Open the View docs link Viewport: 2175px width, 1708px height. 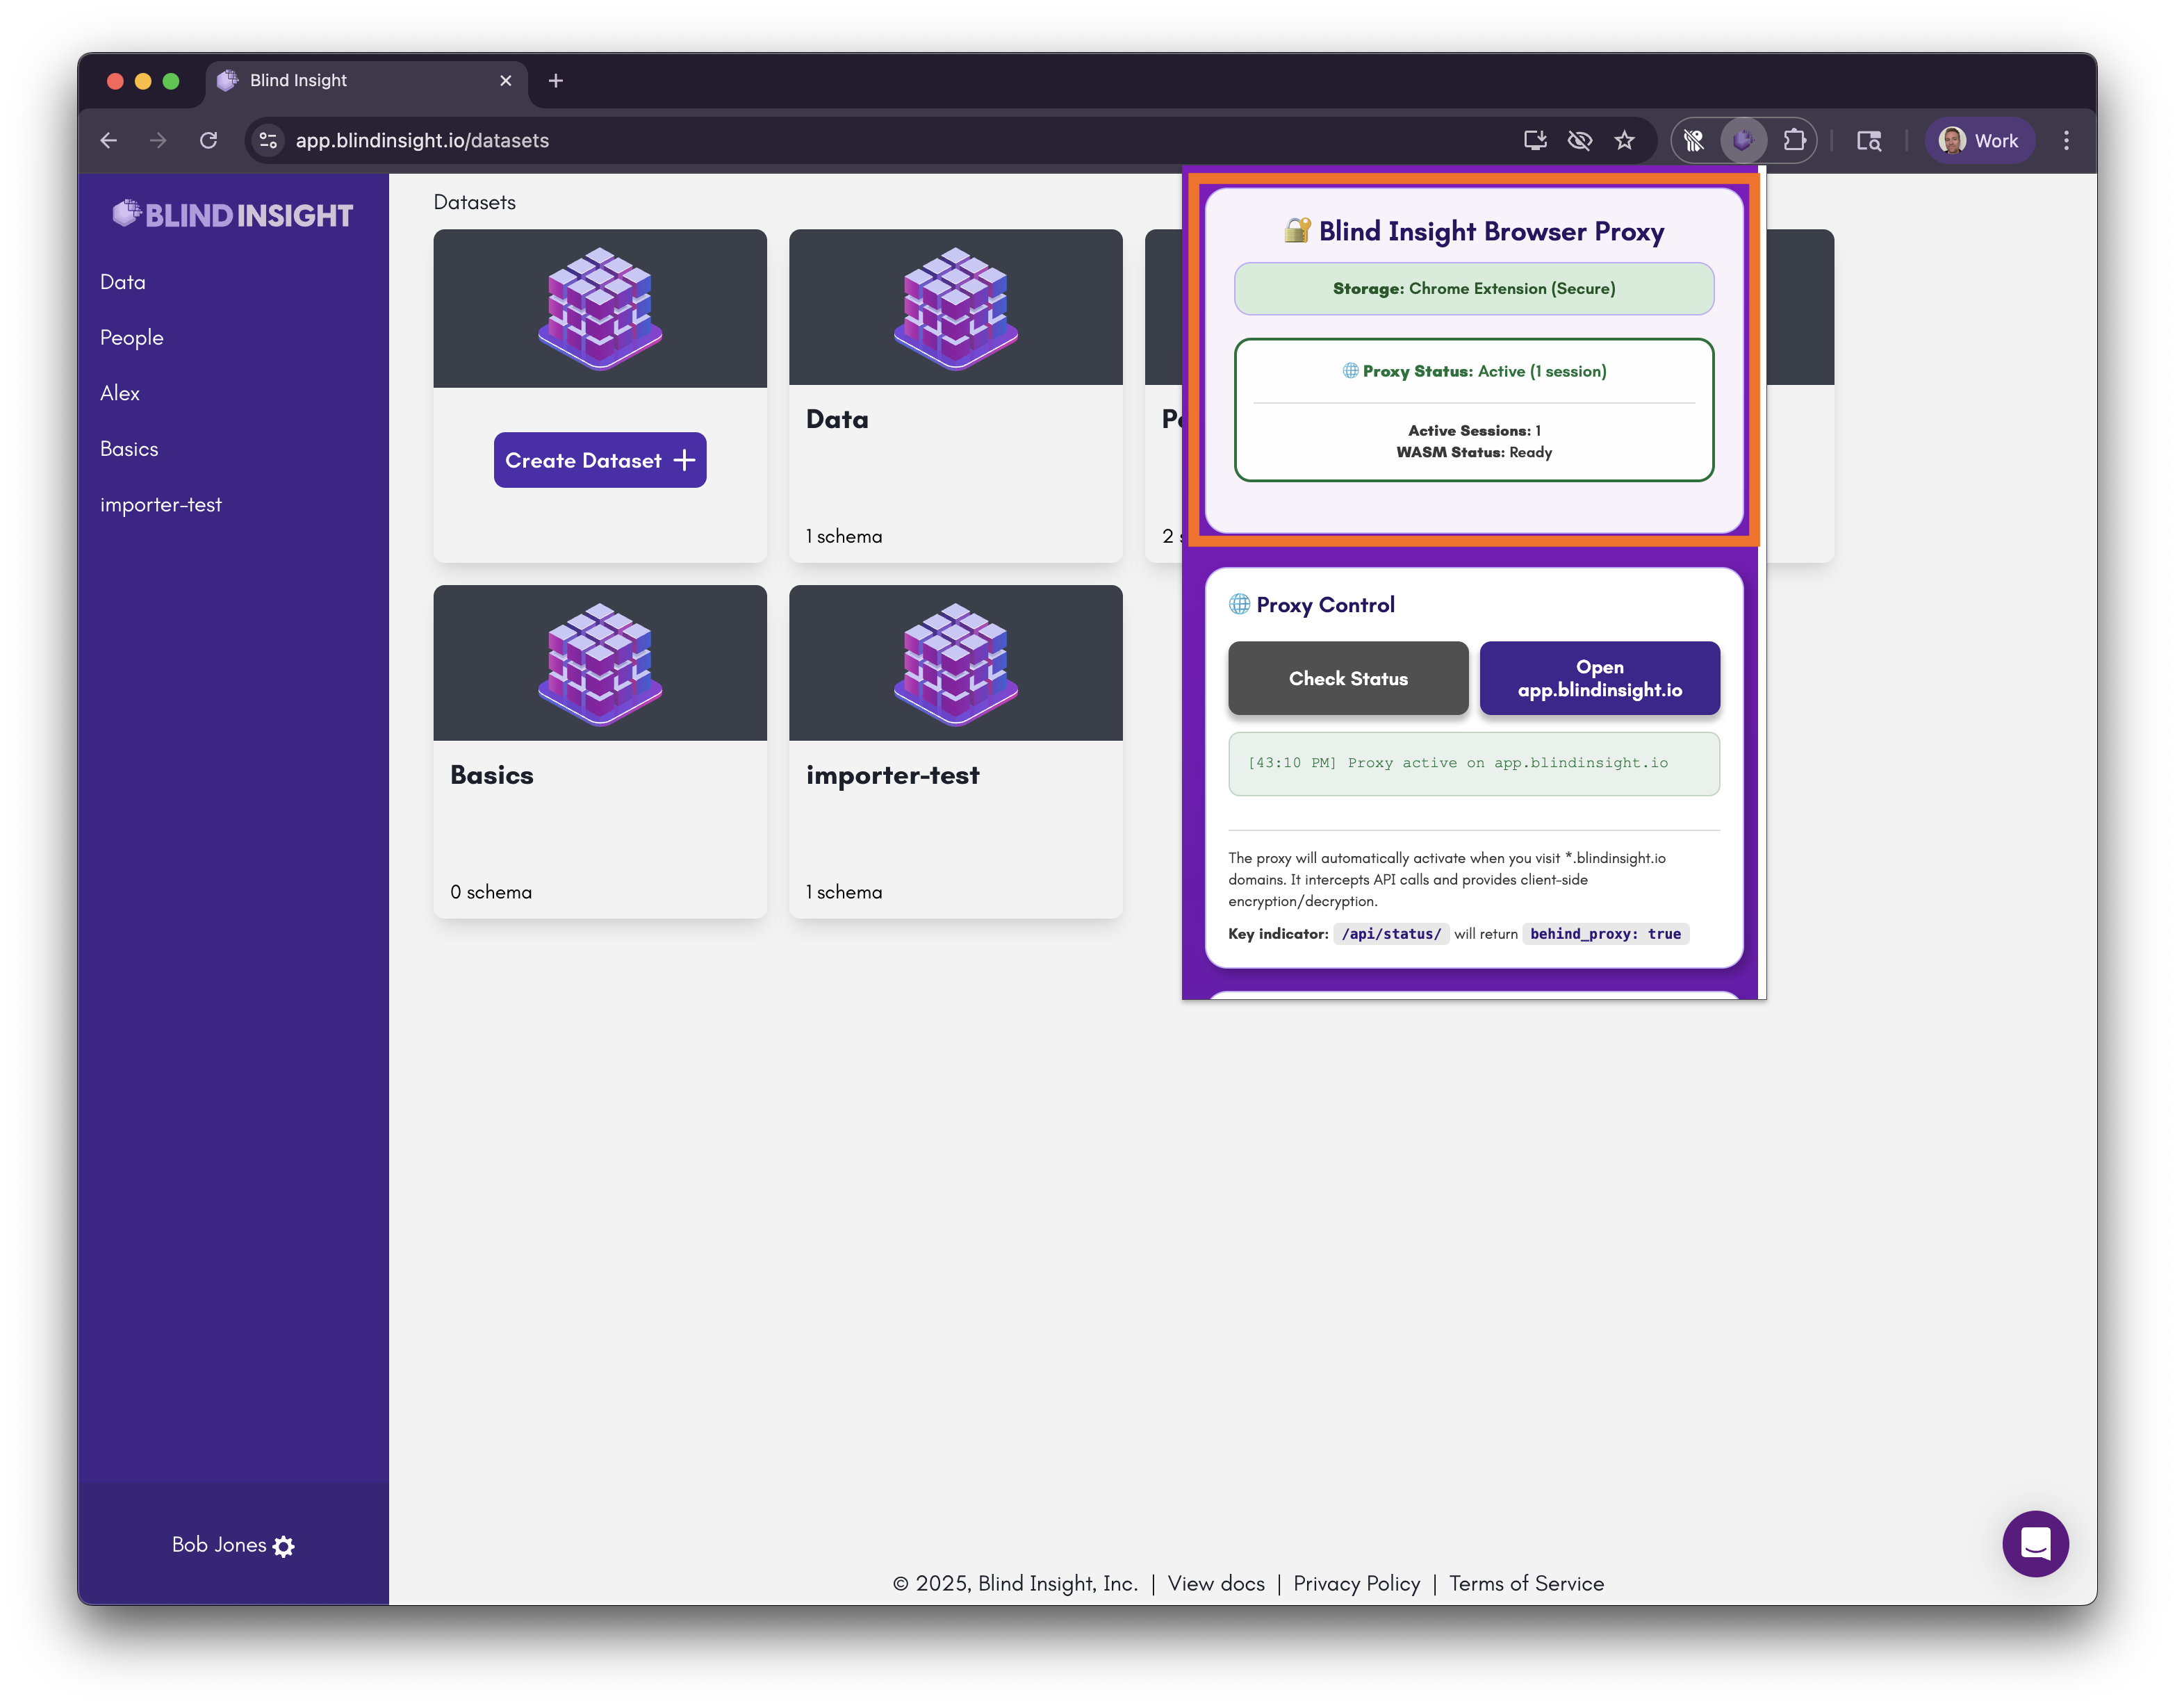coord(1216,1584)
